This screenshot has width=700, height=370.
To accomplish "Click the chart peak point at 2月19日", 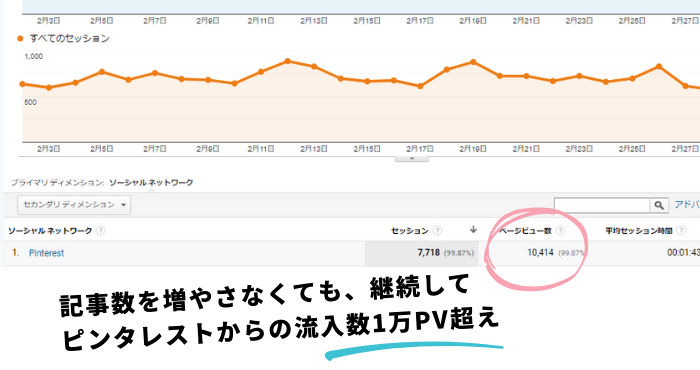I will pyautogui.click(x=473, y=62).
